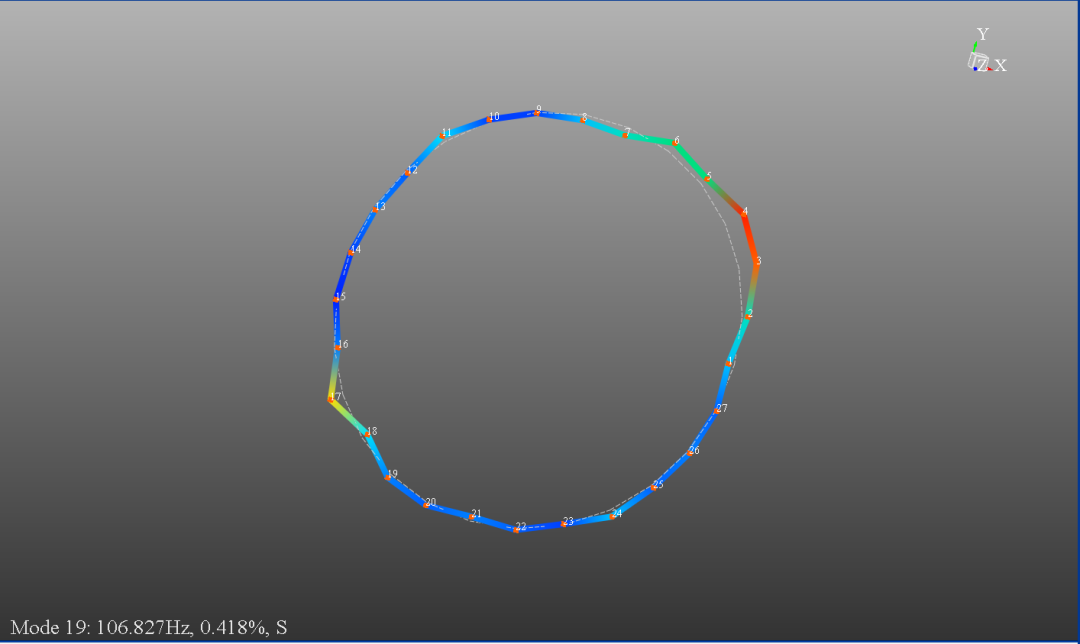The image size is (1080, 644).
Task: Select node 10 marker
Action: click(490, 119)
